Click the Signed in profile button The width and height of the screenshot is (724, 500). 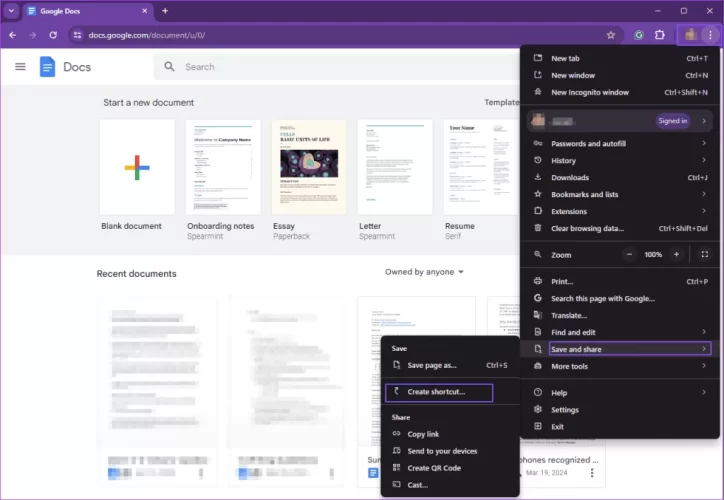(x=672, y=121)
